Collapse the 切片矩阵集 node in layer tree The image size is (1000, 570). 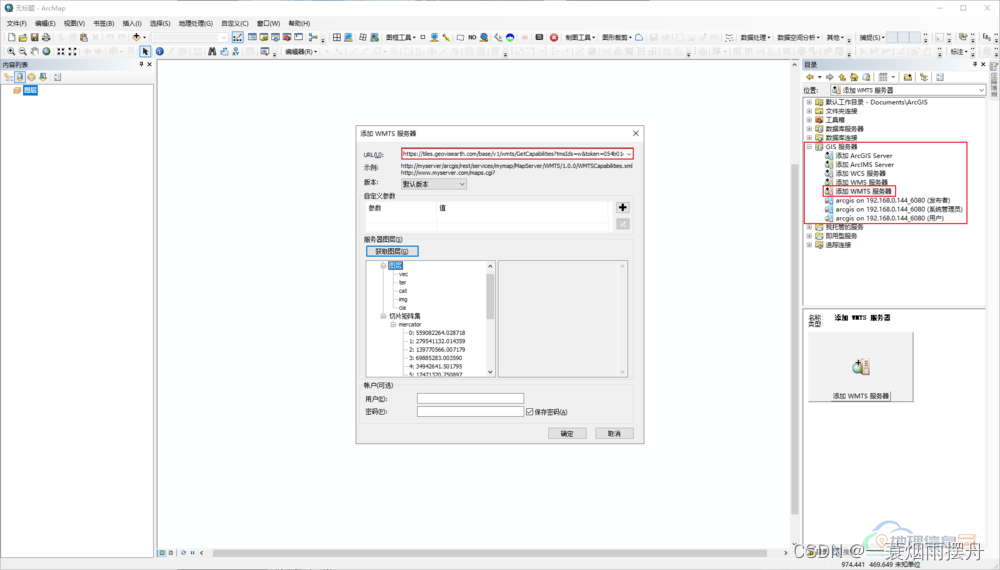pyautogui.click(x=383, y=316)
